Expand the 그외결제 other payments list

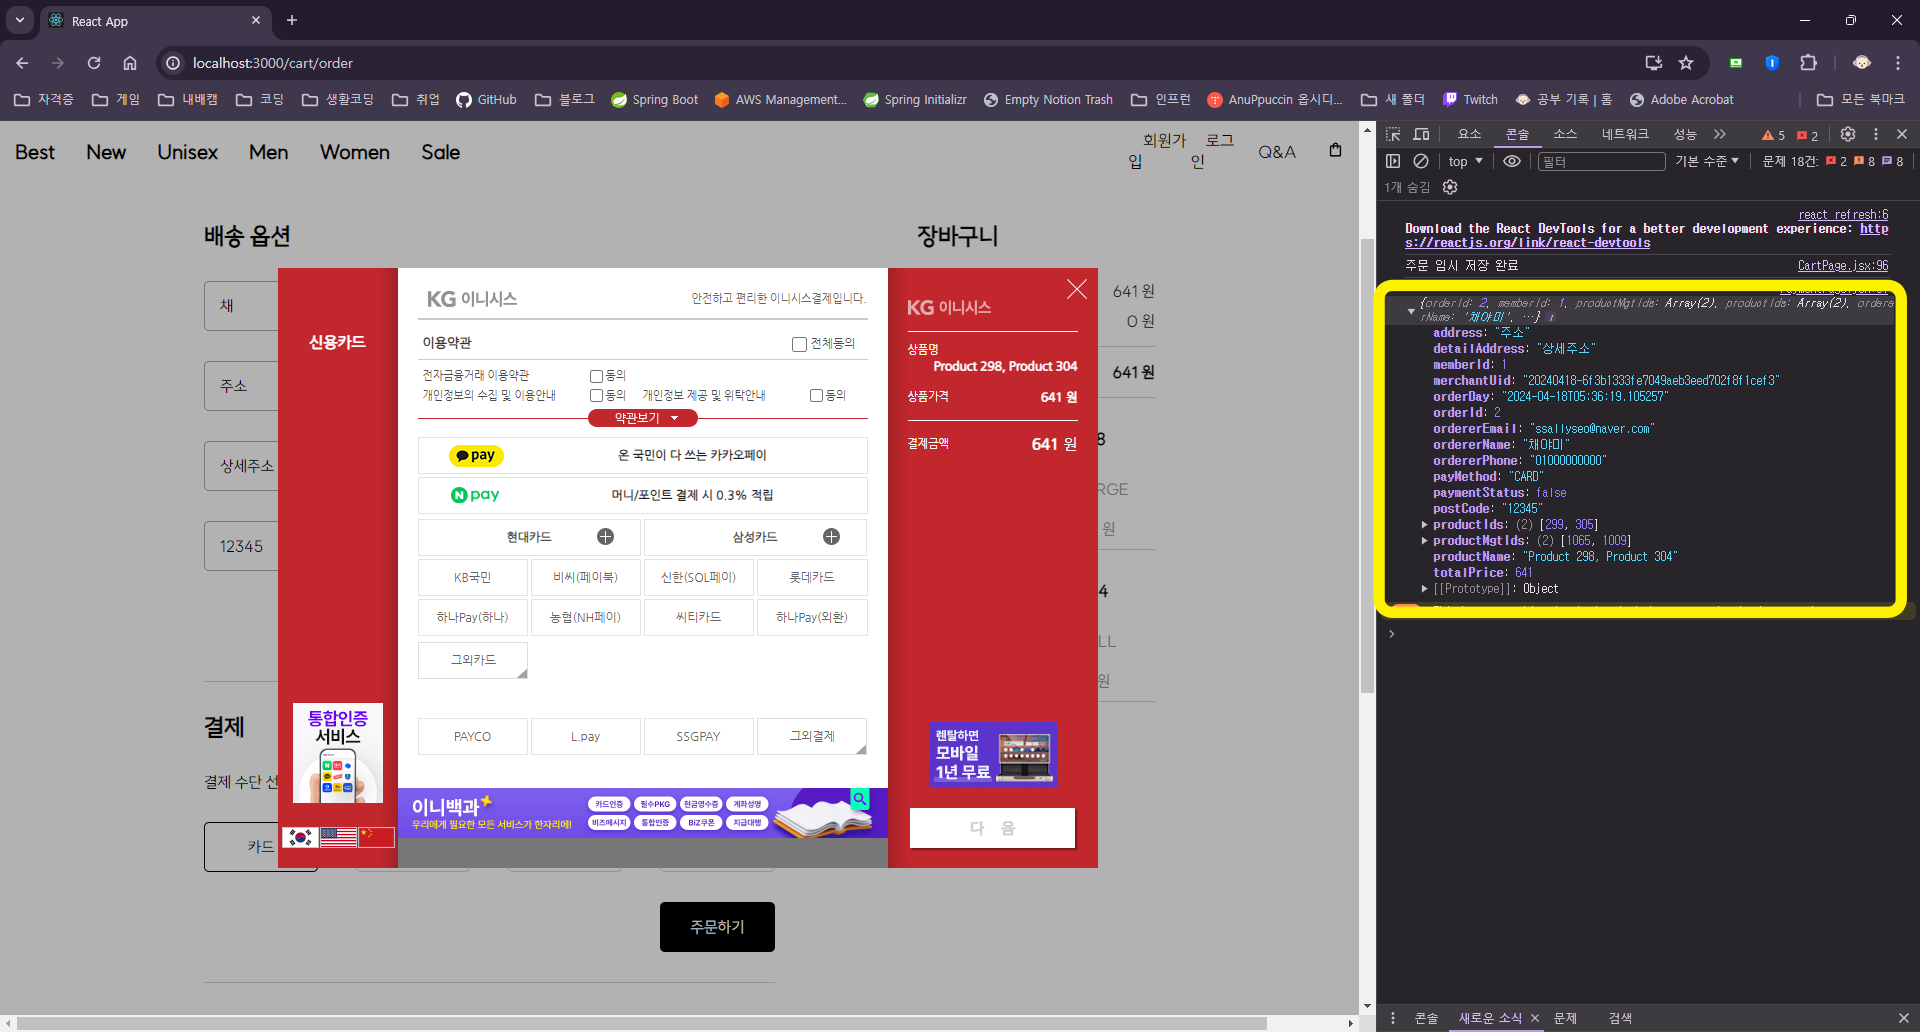point(812,736)
